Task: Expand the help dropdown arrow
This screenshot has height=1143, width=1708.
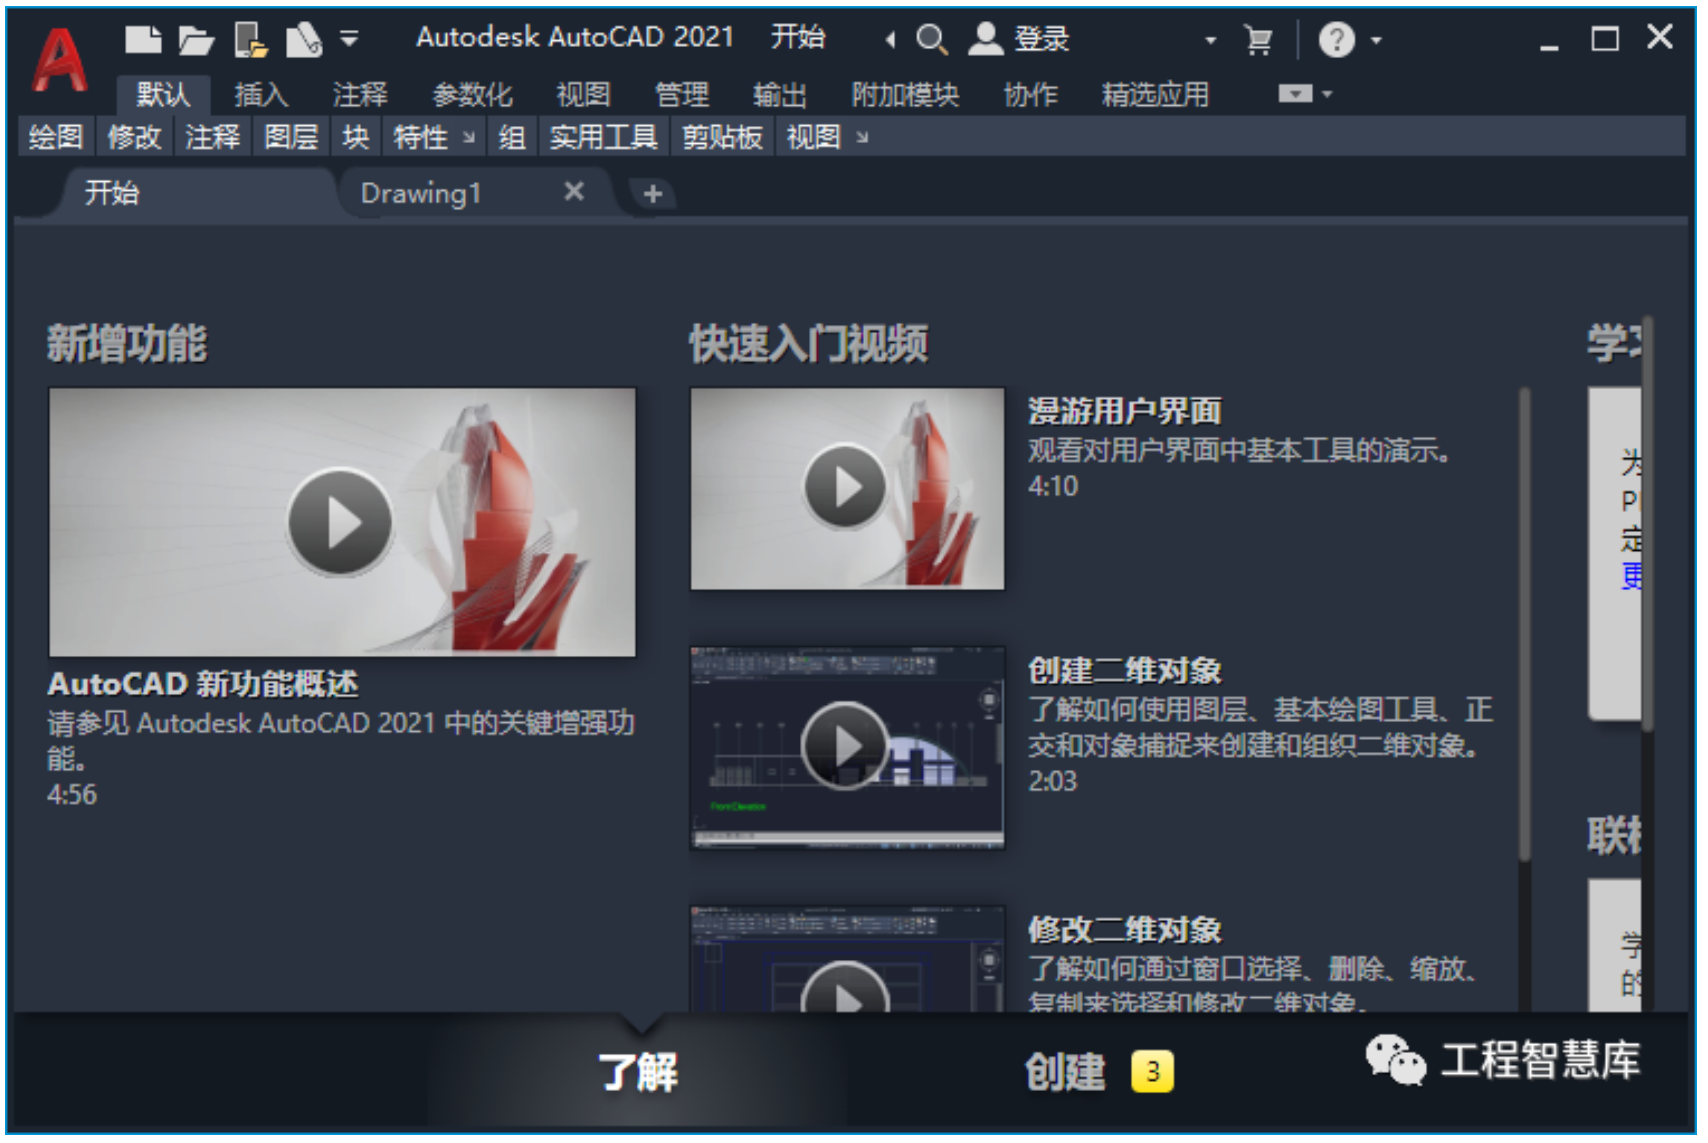Action: [x=1376, y=41]
